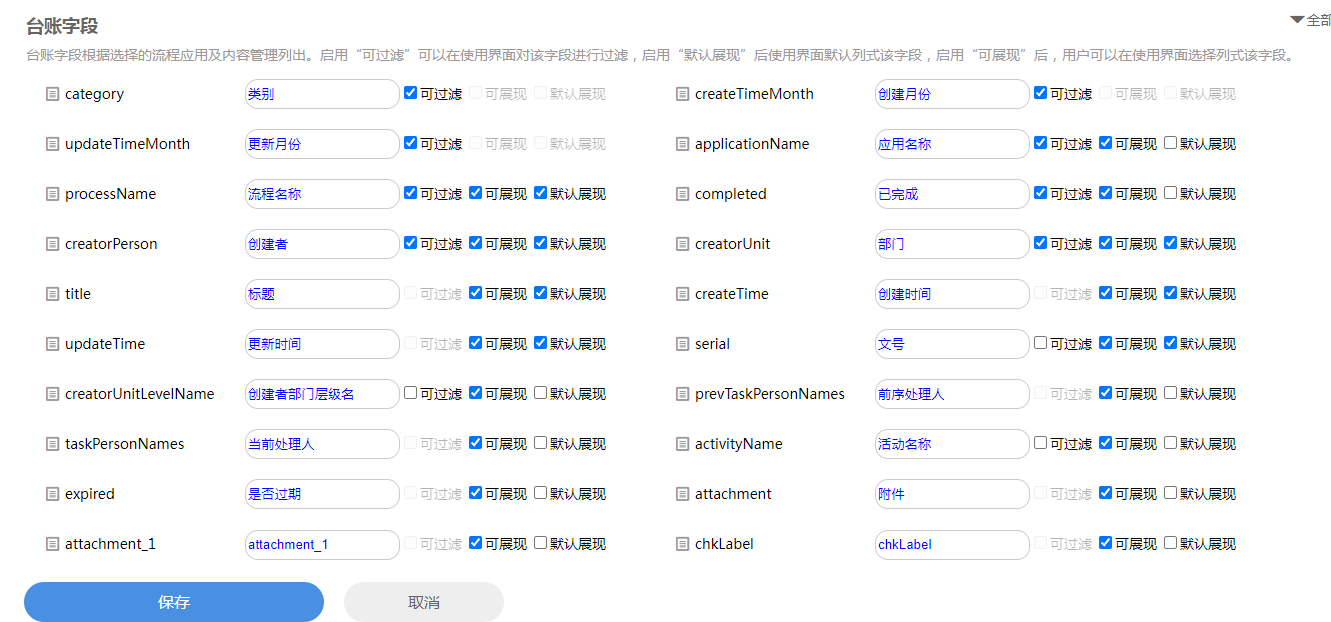Click the field icon beside creatorPerson

click(53, 244)
